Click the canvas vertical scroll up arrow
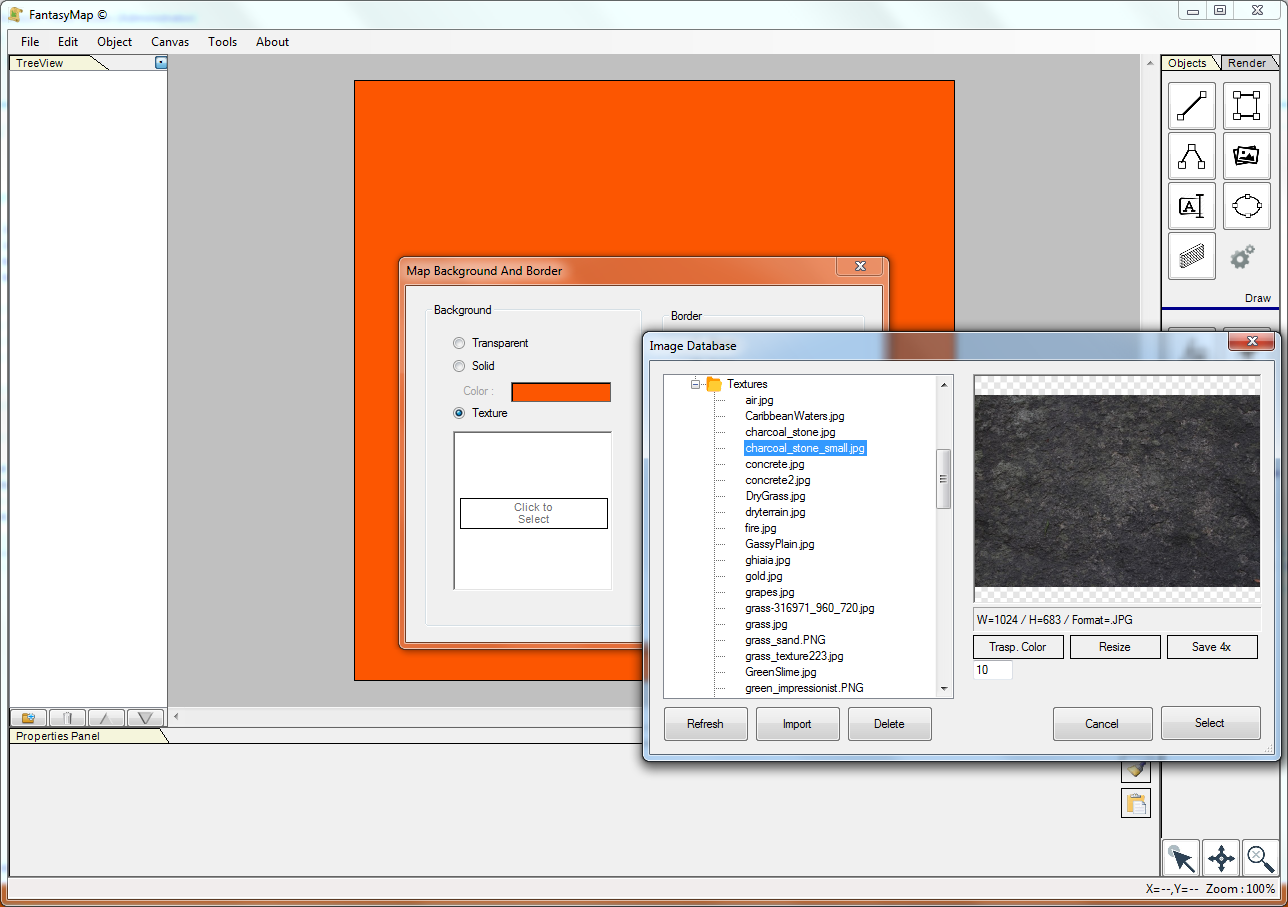The height and width of the screenshot is (907, 1288). (x=1152, y=63)
